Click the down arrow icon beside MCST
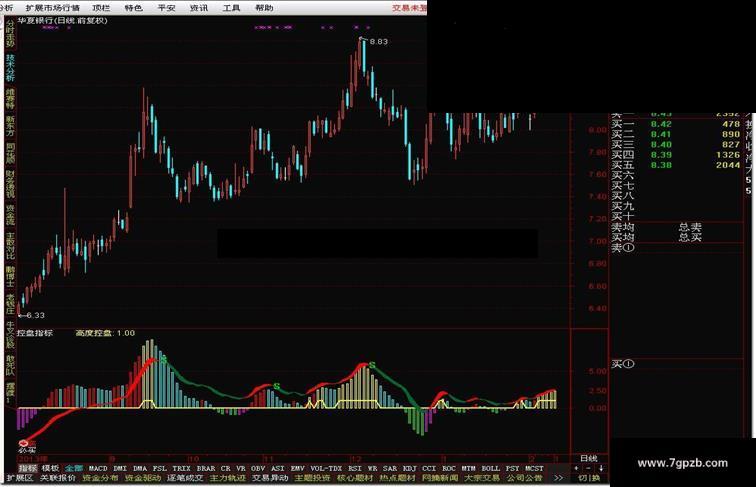 (x=601, y=468)
